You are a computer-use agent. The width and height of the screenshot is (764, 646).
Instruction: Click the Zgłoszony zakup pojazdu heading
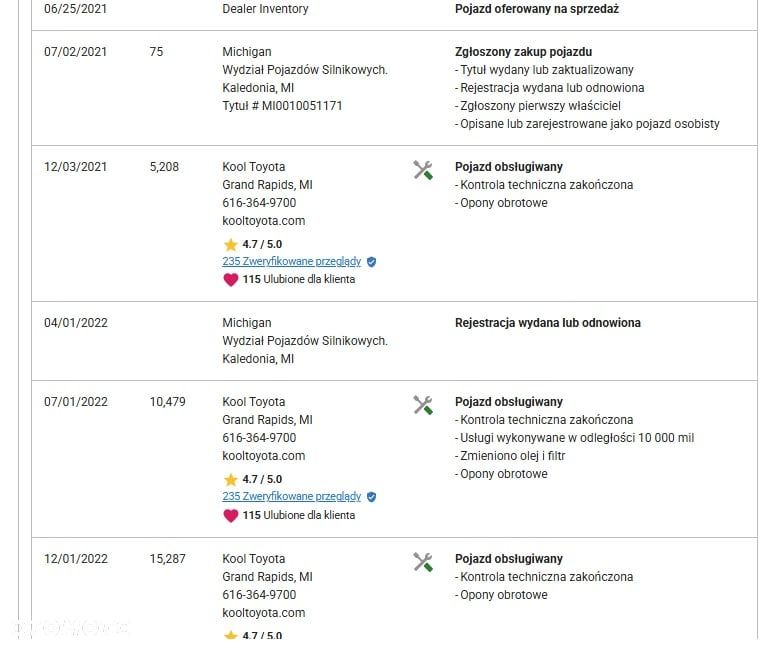[x=523, y=52]
